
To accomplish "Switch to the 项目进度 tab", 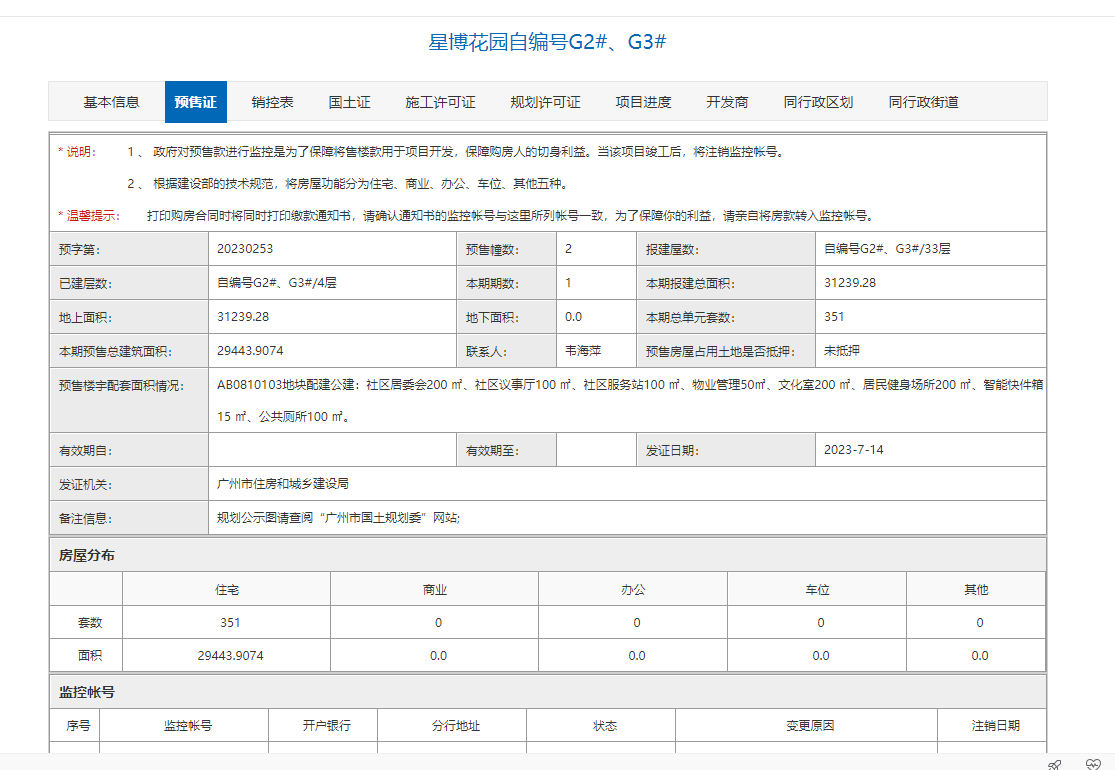I will pos(644,102).
